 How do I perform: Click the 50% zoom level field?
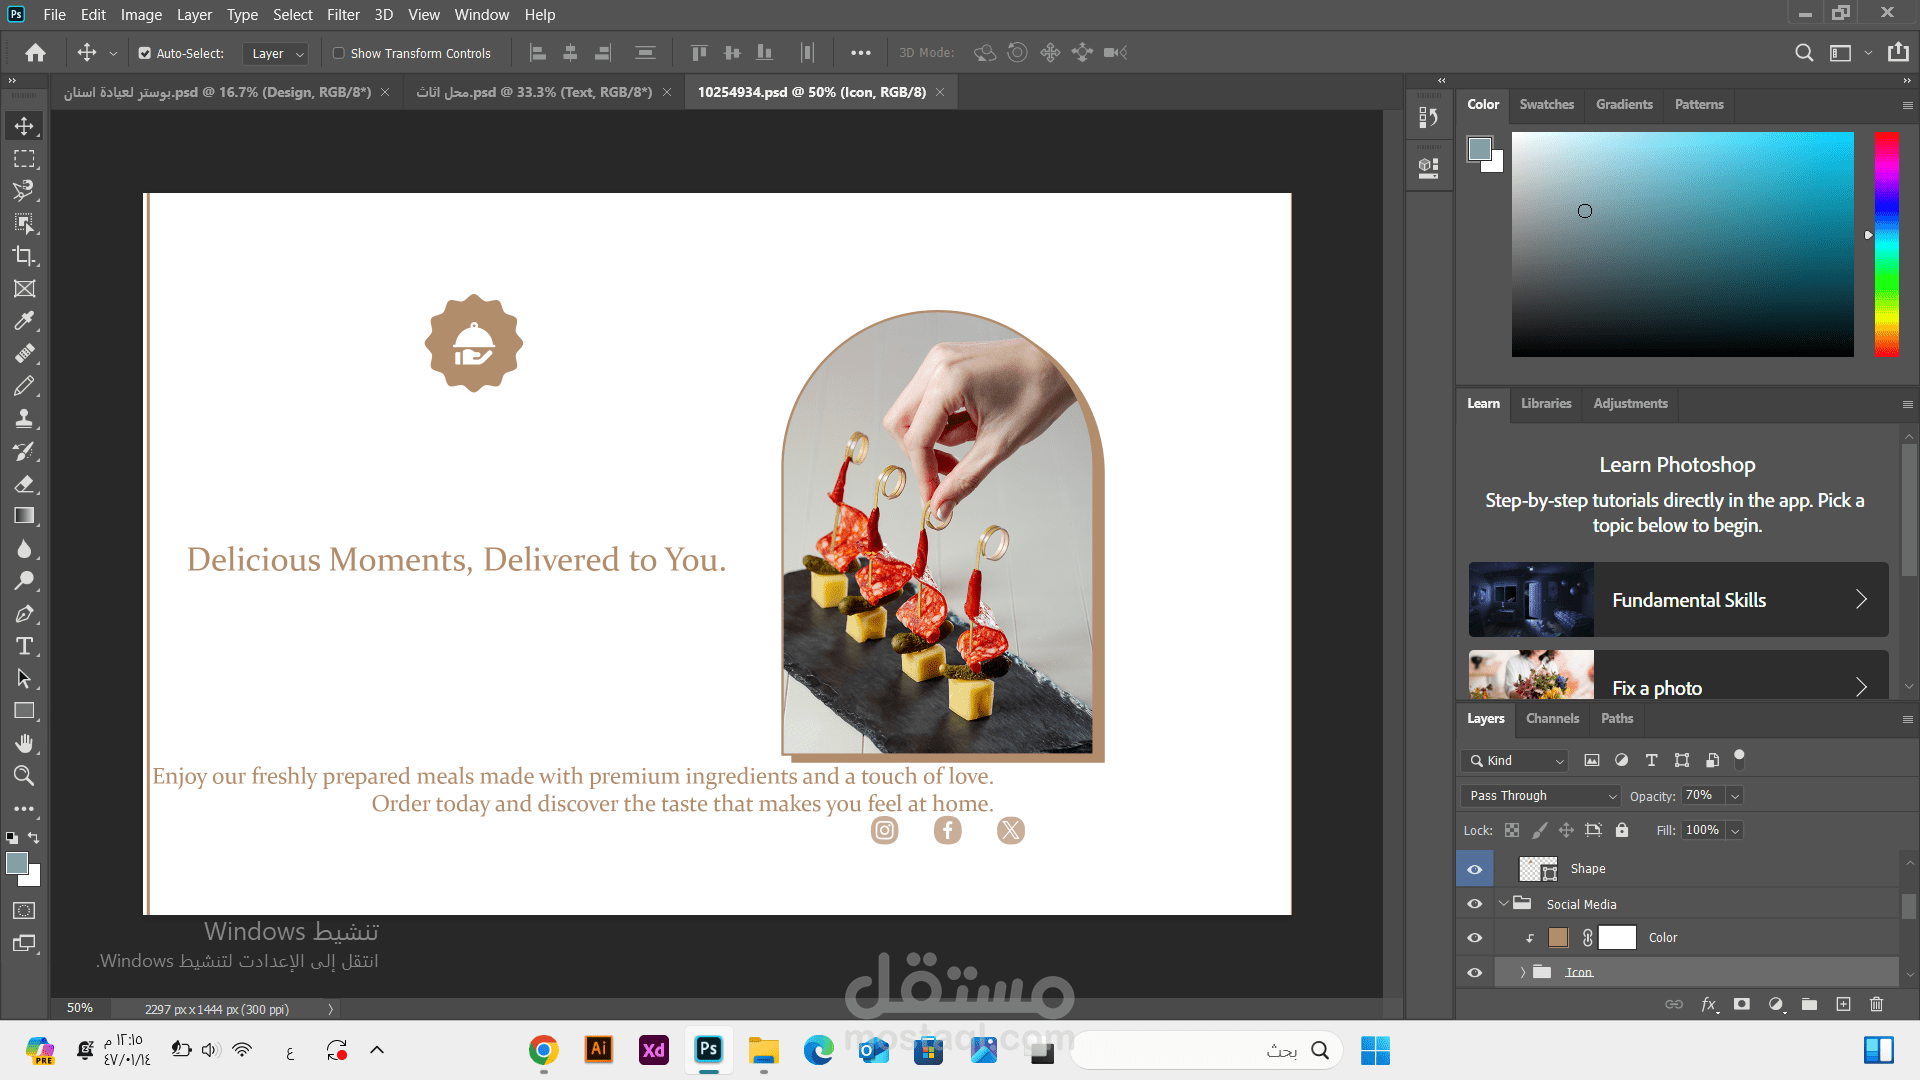[x=80, y=1008]
